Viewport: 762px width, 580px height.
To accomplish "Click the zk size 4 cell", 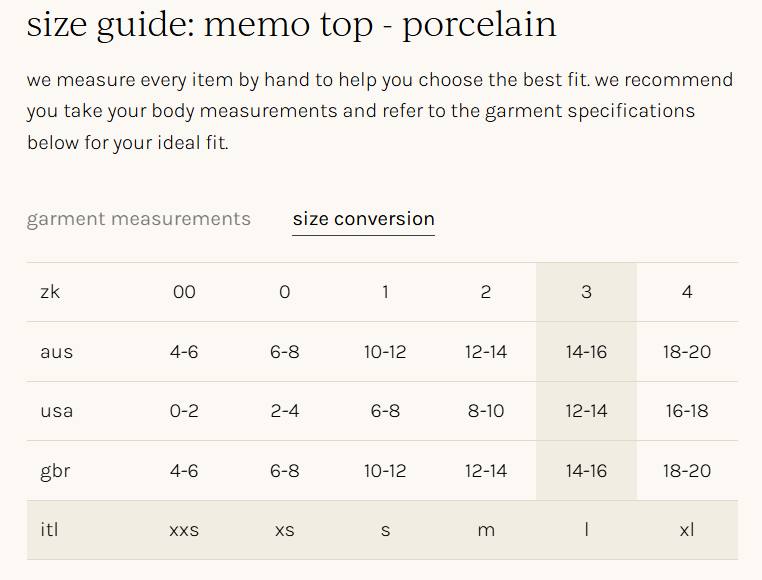I will 687,292.
